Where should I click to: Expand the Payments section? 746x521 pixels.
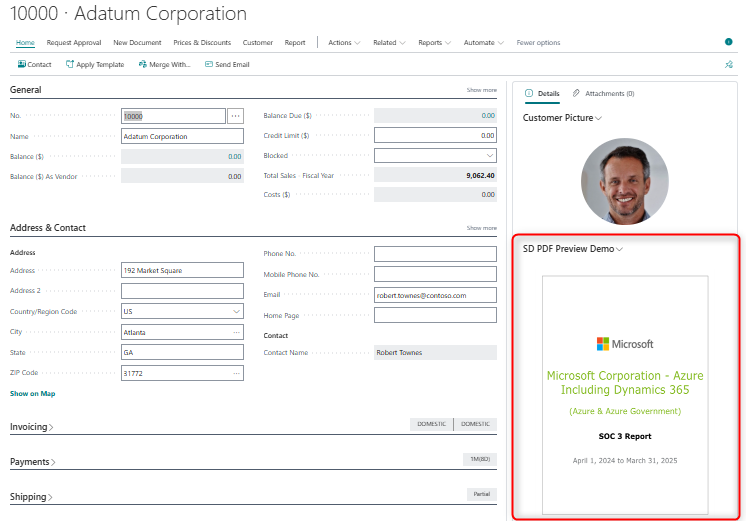click(x=32, y=462)
